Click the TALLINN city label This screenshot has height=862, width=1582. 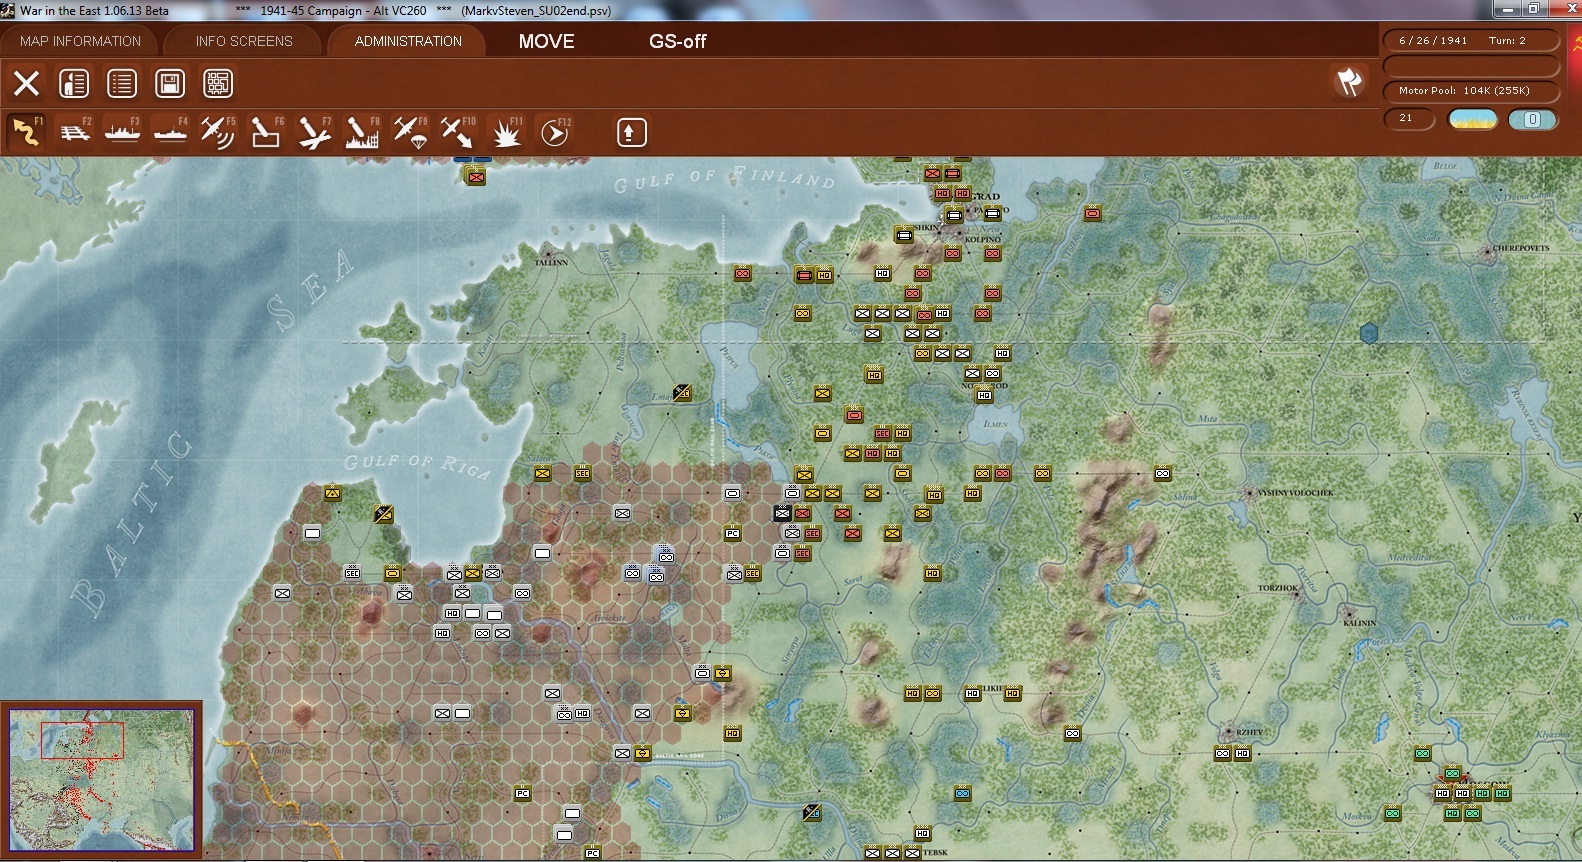[x=551, y=262]
